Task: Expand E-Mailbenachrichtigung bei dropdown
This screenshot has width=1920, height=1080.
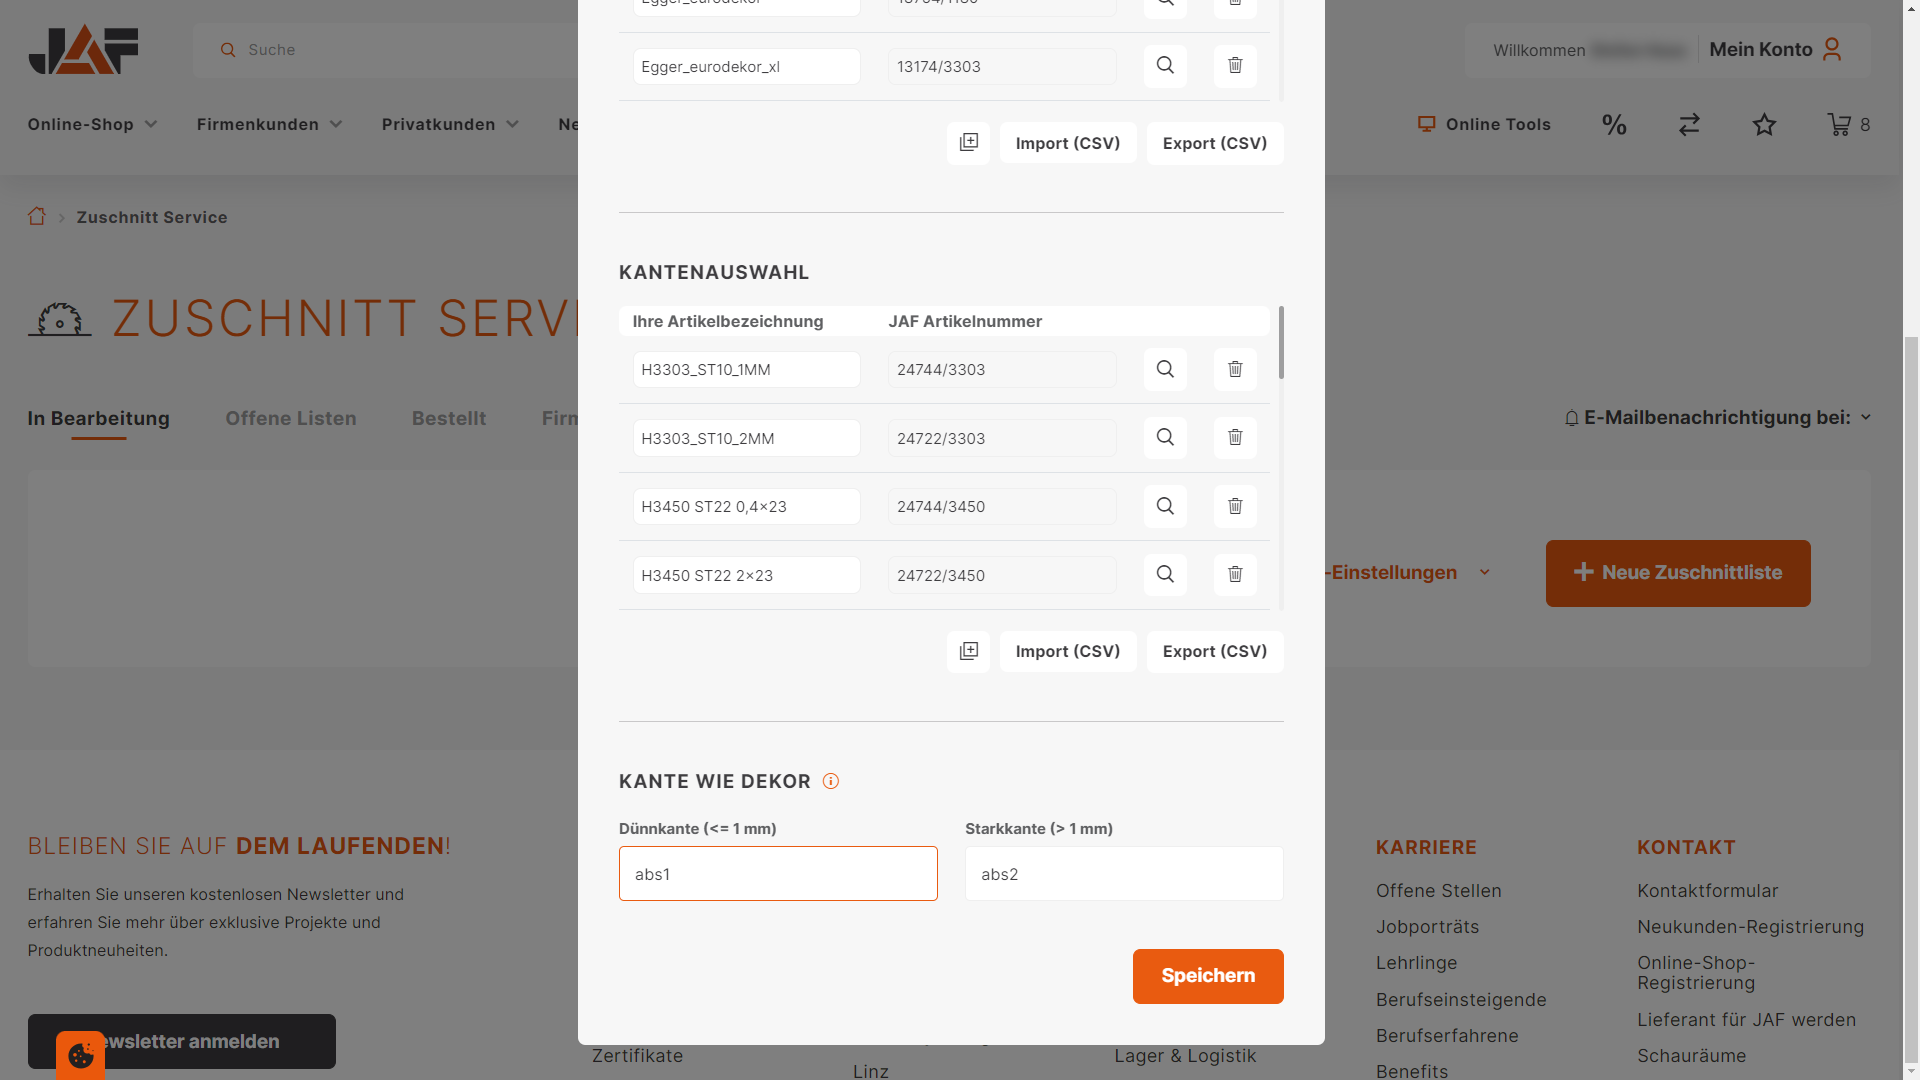Action: pyautogui.click(x=1717, y=418)
